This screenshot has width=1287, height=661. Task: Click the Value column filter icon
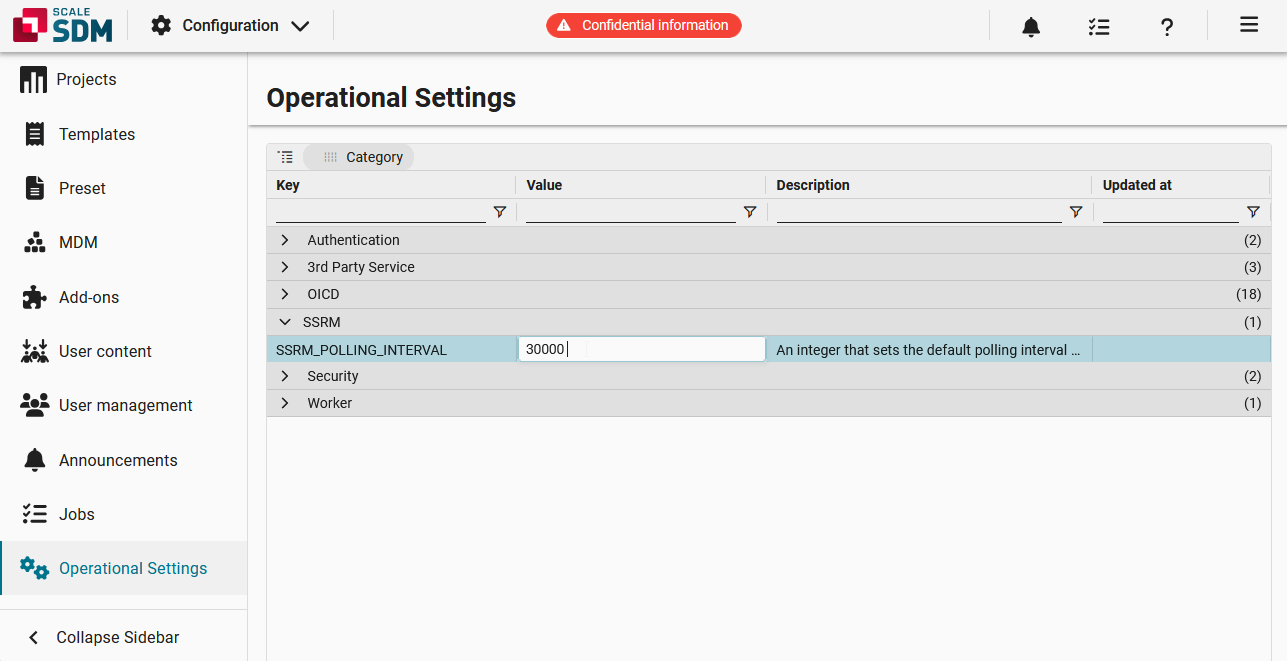pyautogui.click(x=749, y=212)
